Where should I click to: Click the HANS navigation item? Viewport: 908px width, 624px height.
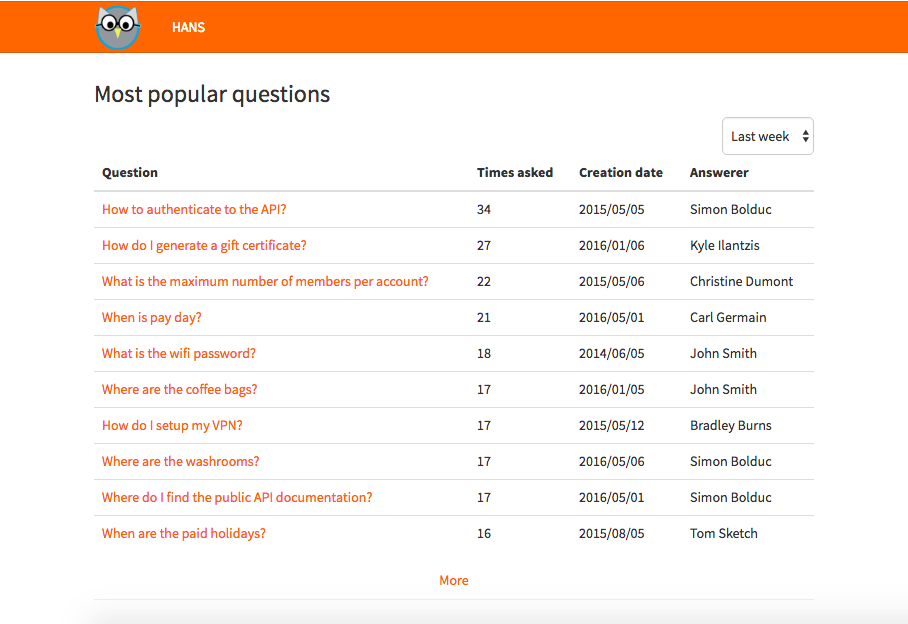188,27
